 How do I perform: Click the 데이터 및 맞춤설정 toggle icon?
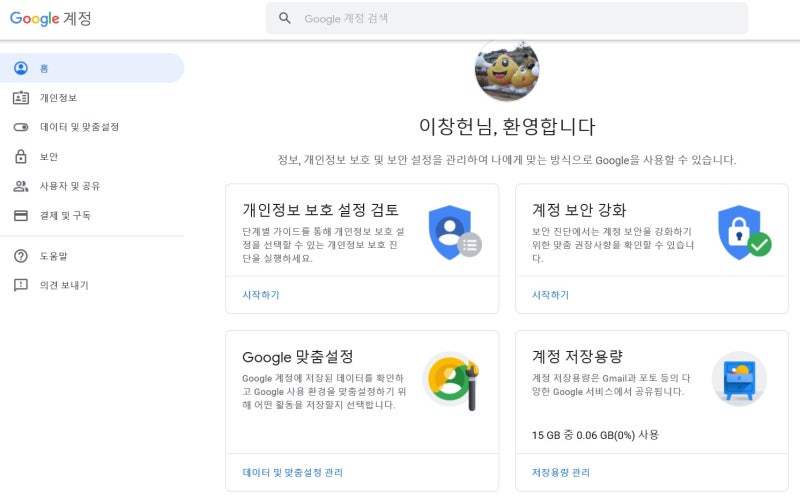point(21,127)
